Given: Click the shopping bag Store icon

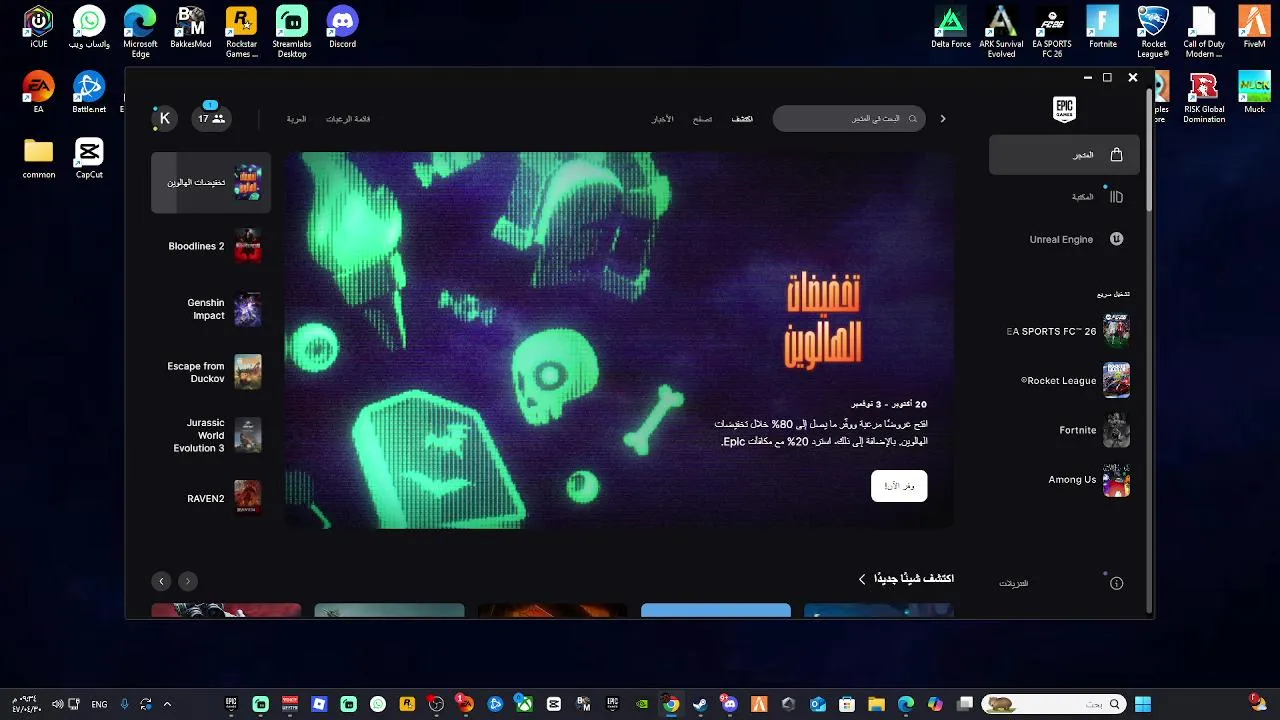Looking at the screenshot, I should [x=1117, y=155].
